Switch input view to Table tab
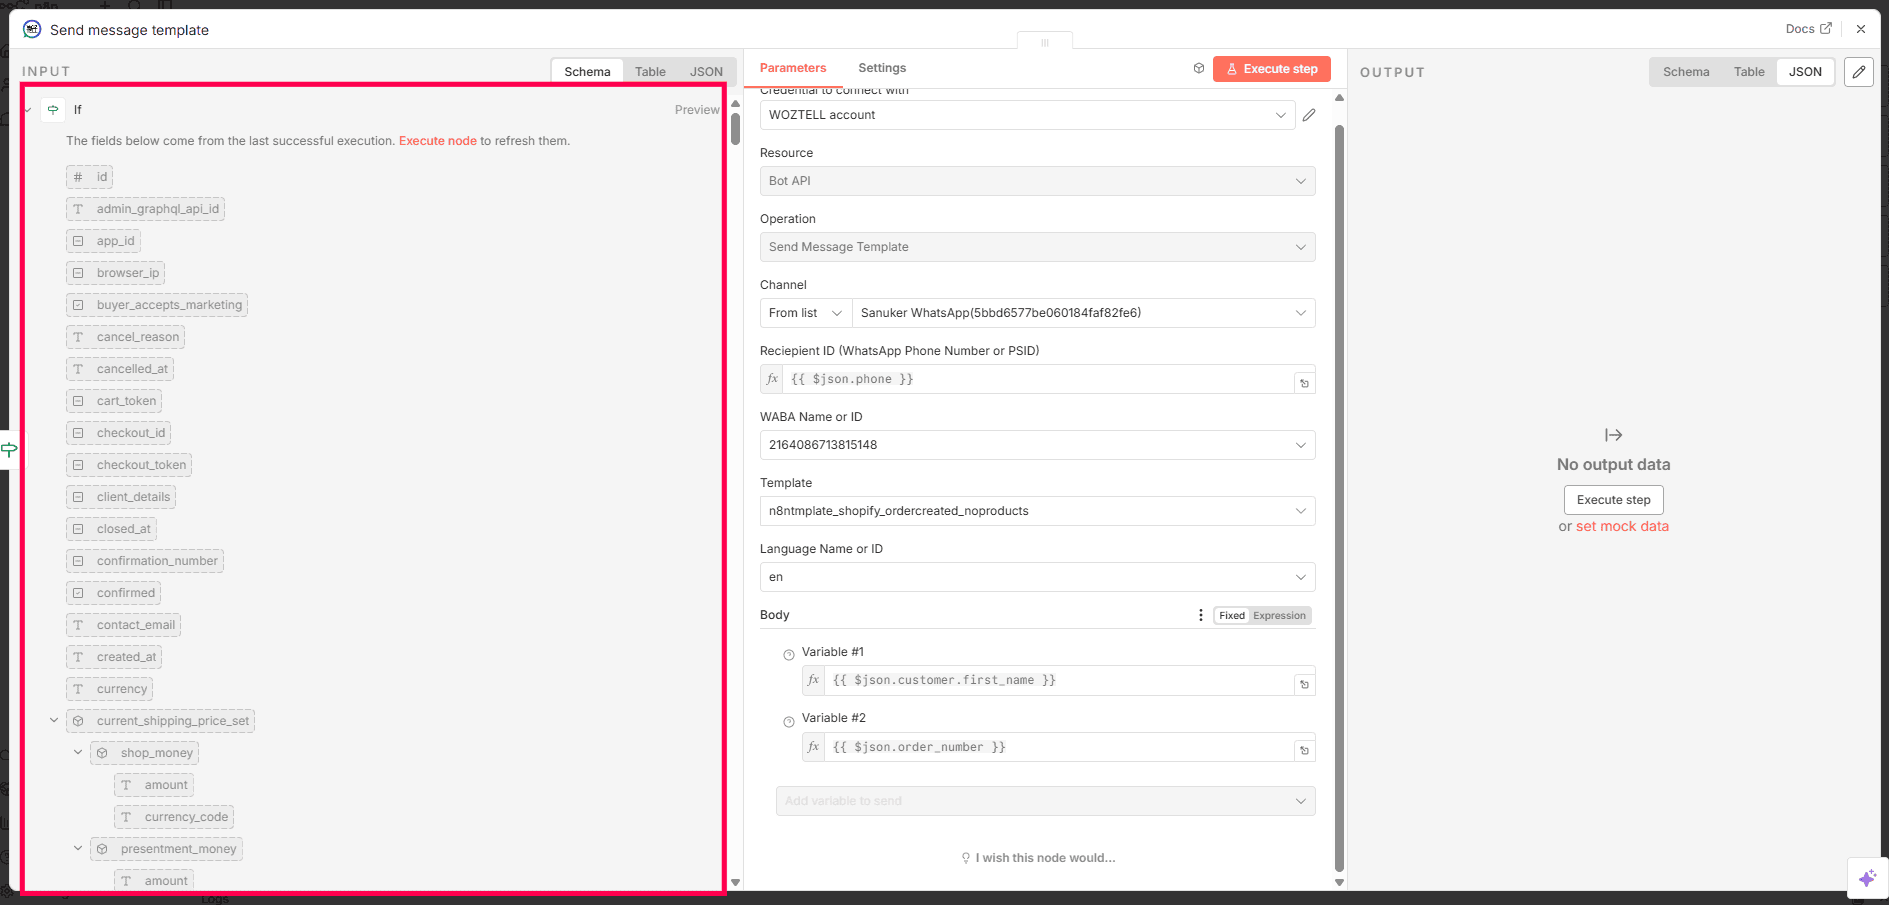 650,72
